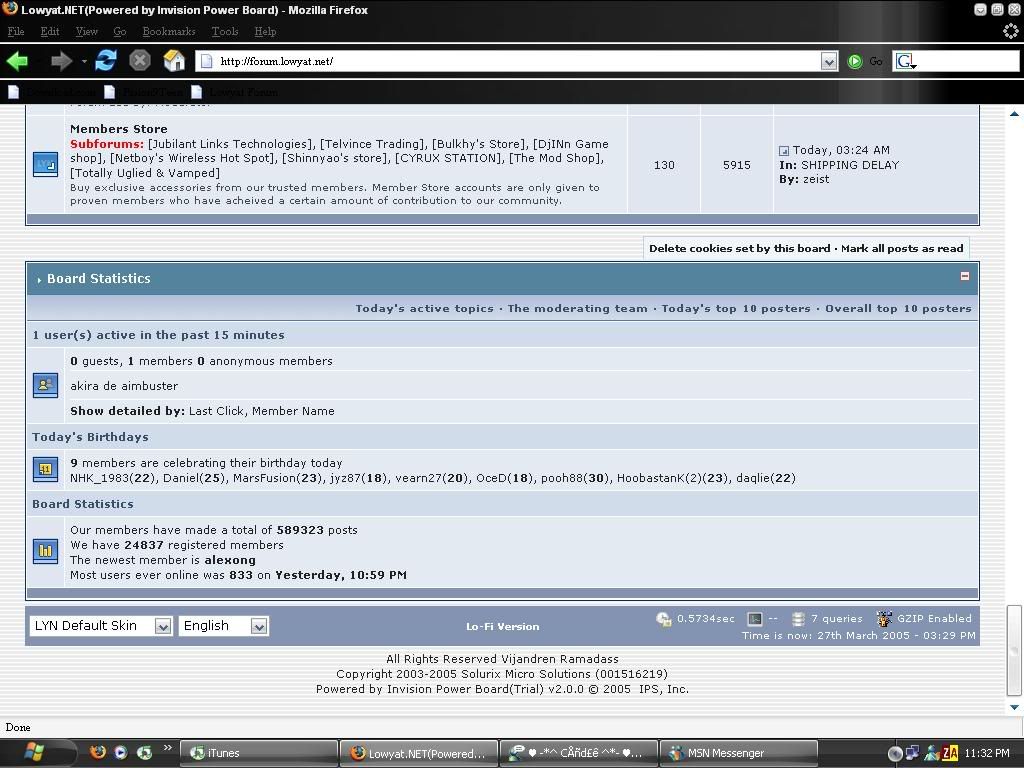Open the LYN Default Skin dropdown
The image size is (1024, 768).
(x=101, y=626)
